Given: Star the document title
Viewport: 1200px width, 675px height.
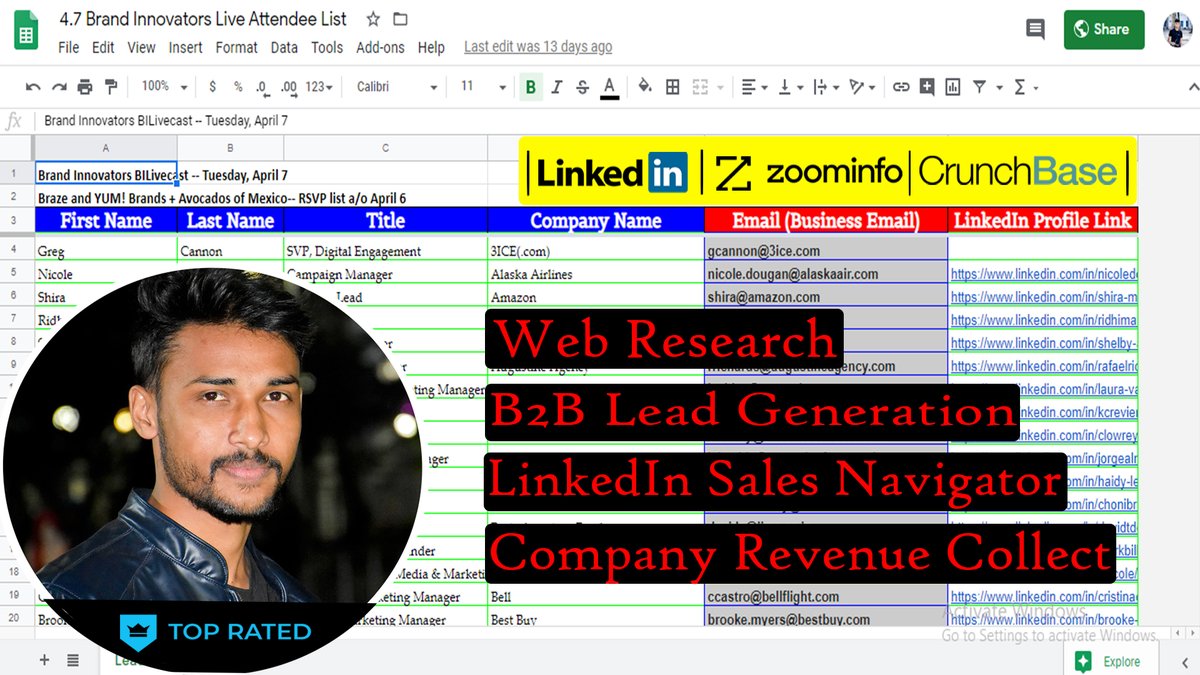Looking at the screenshot, I should (373, 19).
